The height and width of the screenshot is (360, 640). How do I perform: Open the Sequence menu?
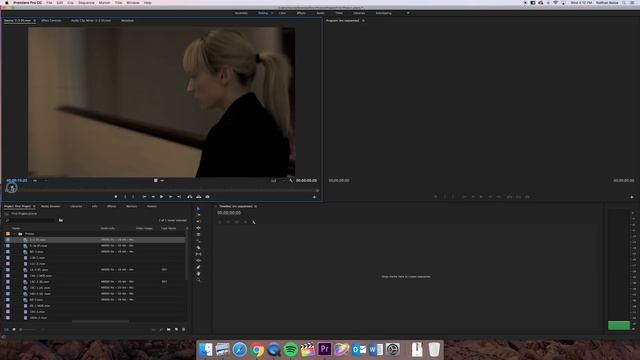point(86,3)
